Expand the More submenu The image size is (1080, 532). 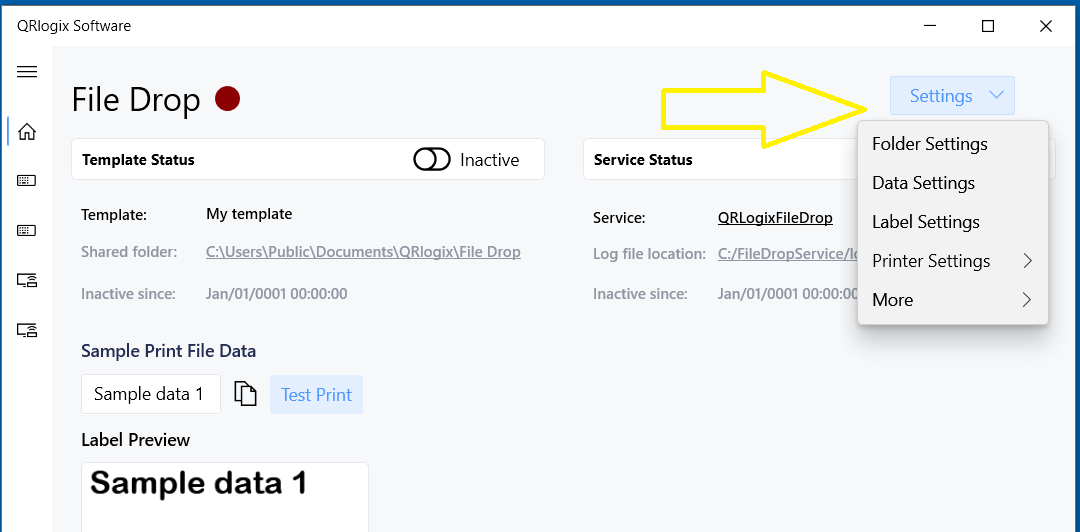[953, 300]
